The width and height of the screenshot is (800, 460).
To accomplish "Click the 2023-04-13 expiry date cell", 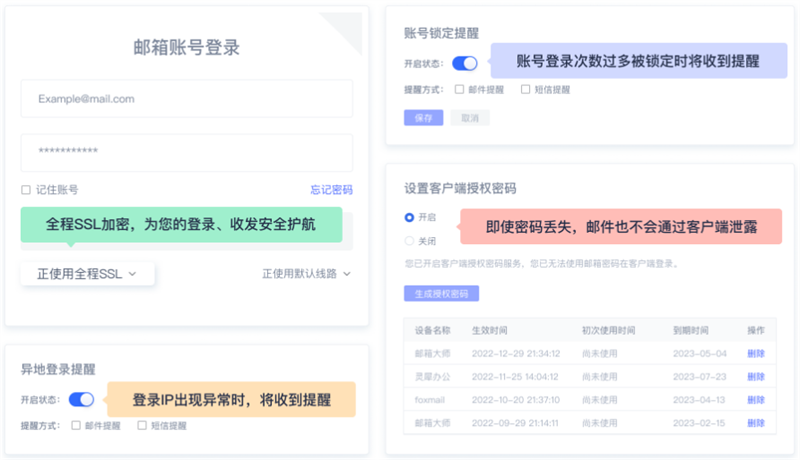I will click(699, 400).
